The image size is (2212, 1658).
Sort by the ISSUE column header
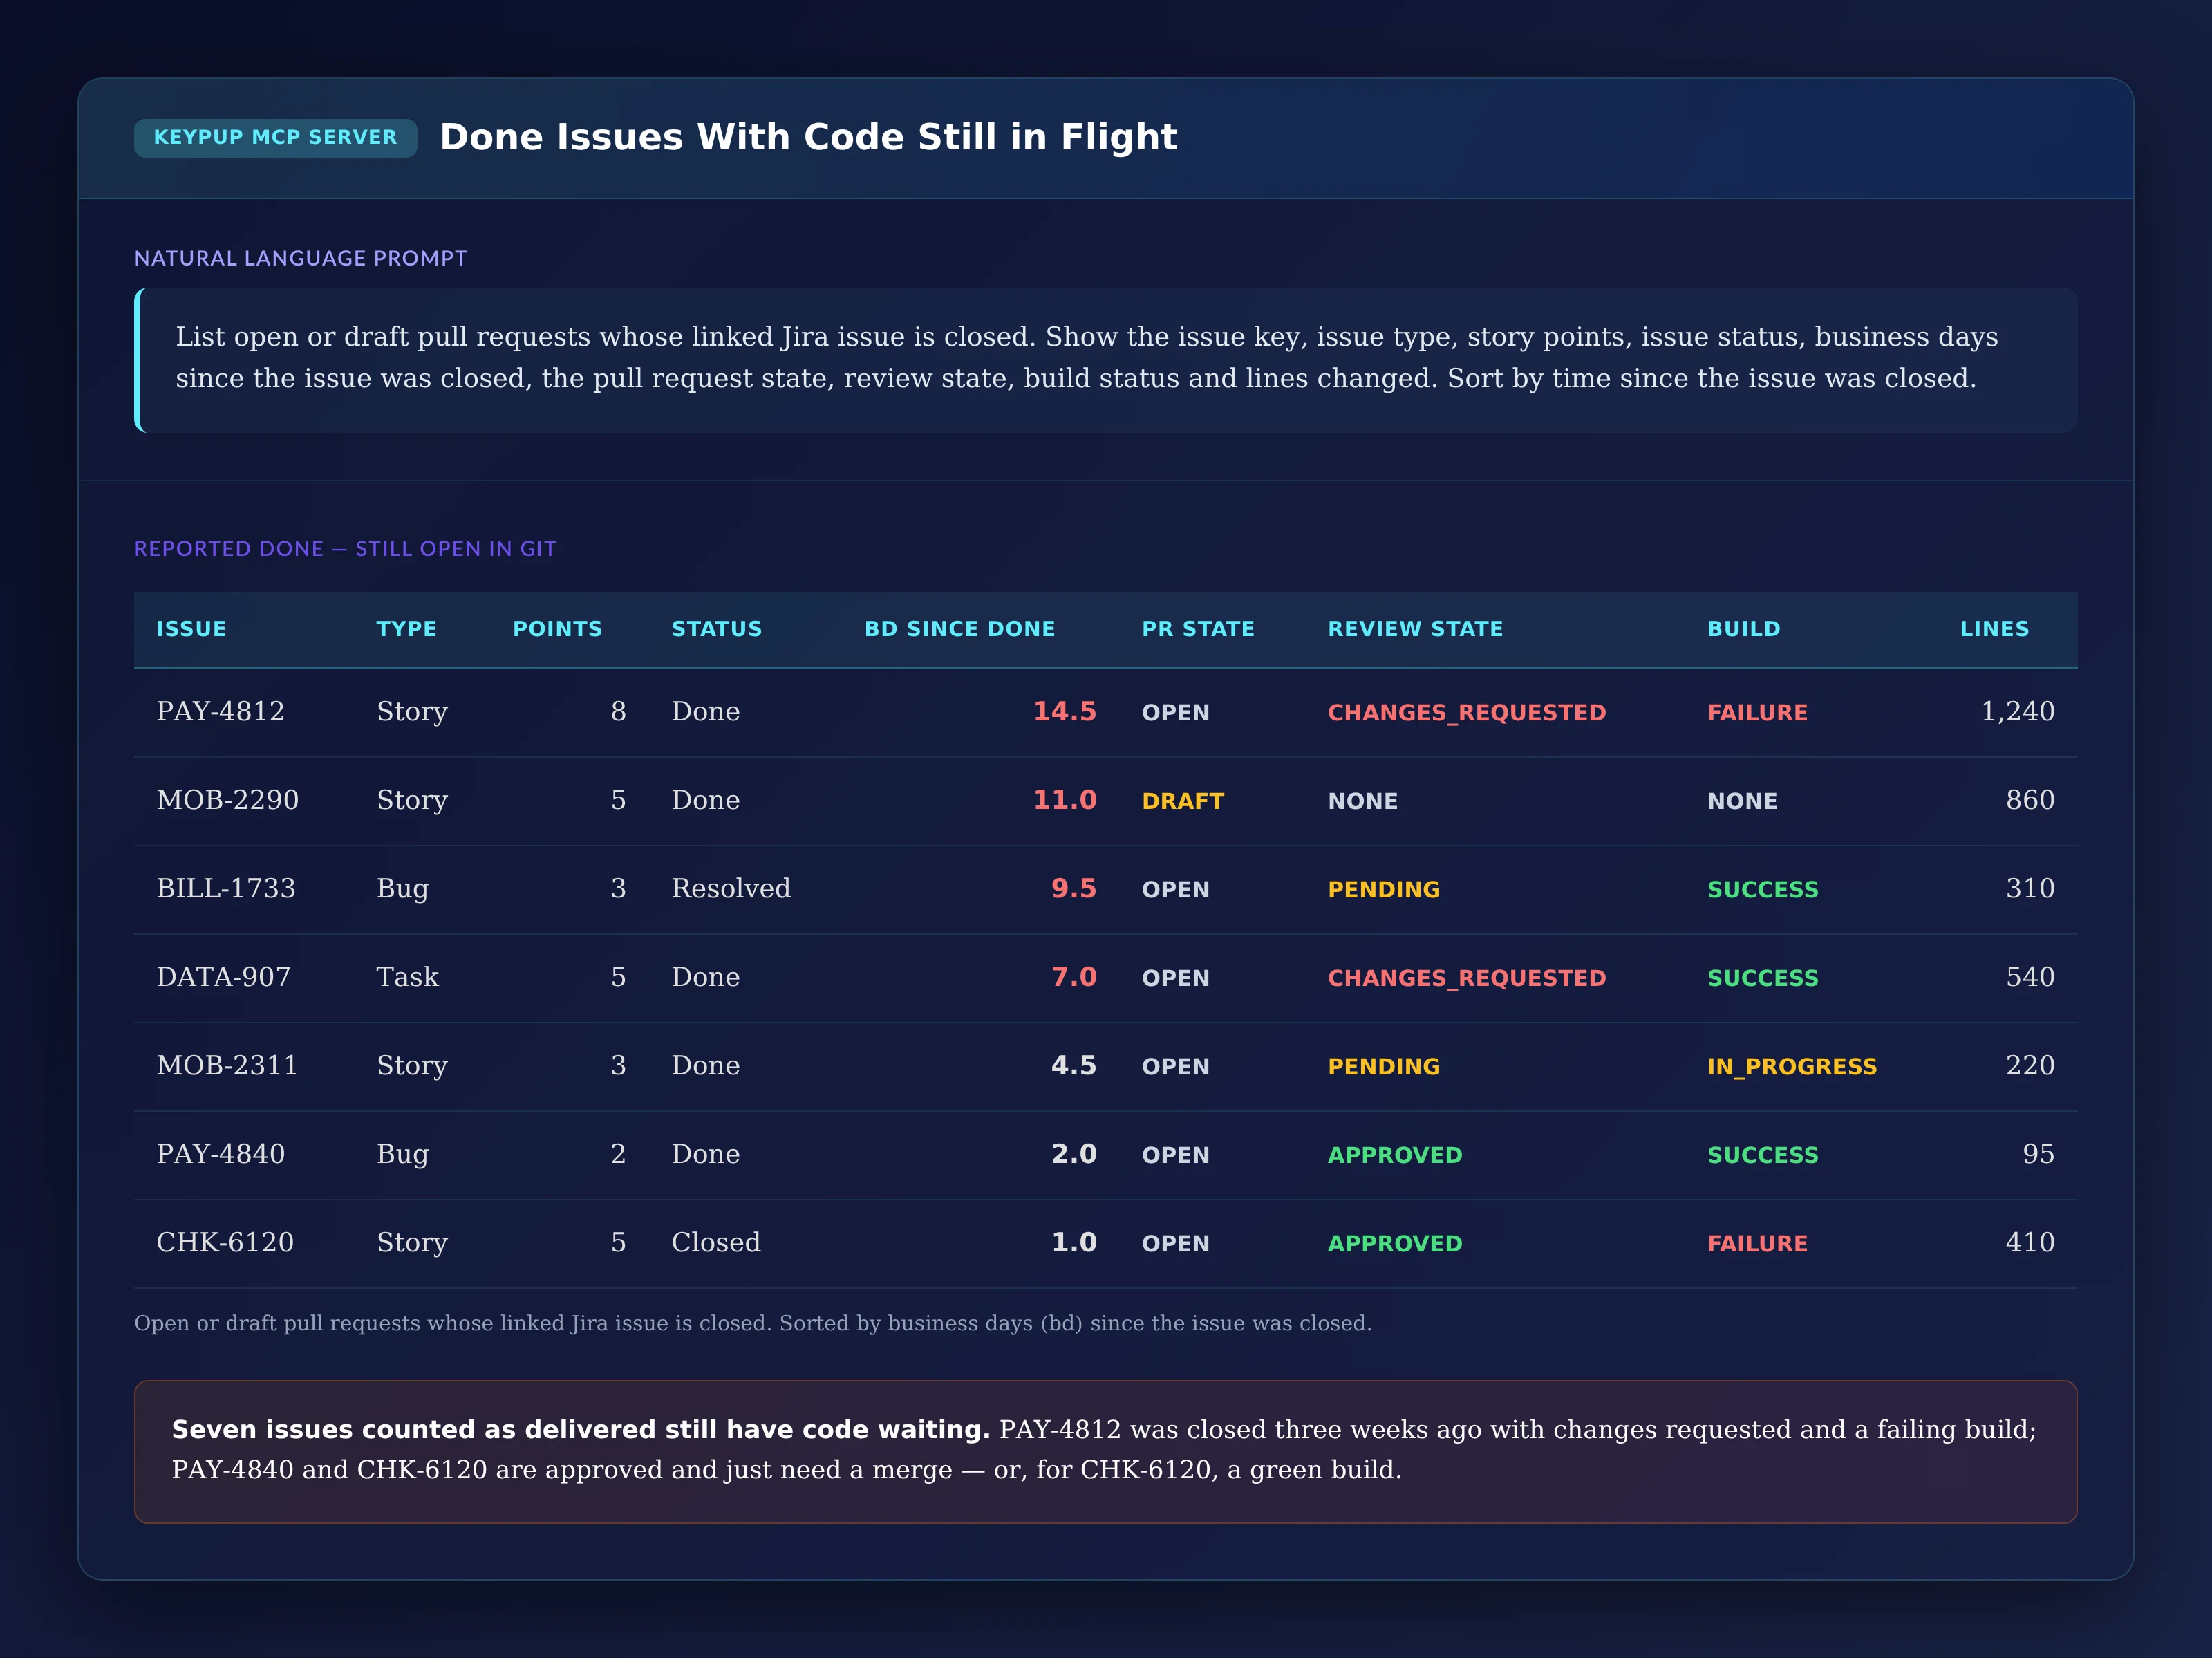point(191,629)
